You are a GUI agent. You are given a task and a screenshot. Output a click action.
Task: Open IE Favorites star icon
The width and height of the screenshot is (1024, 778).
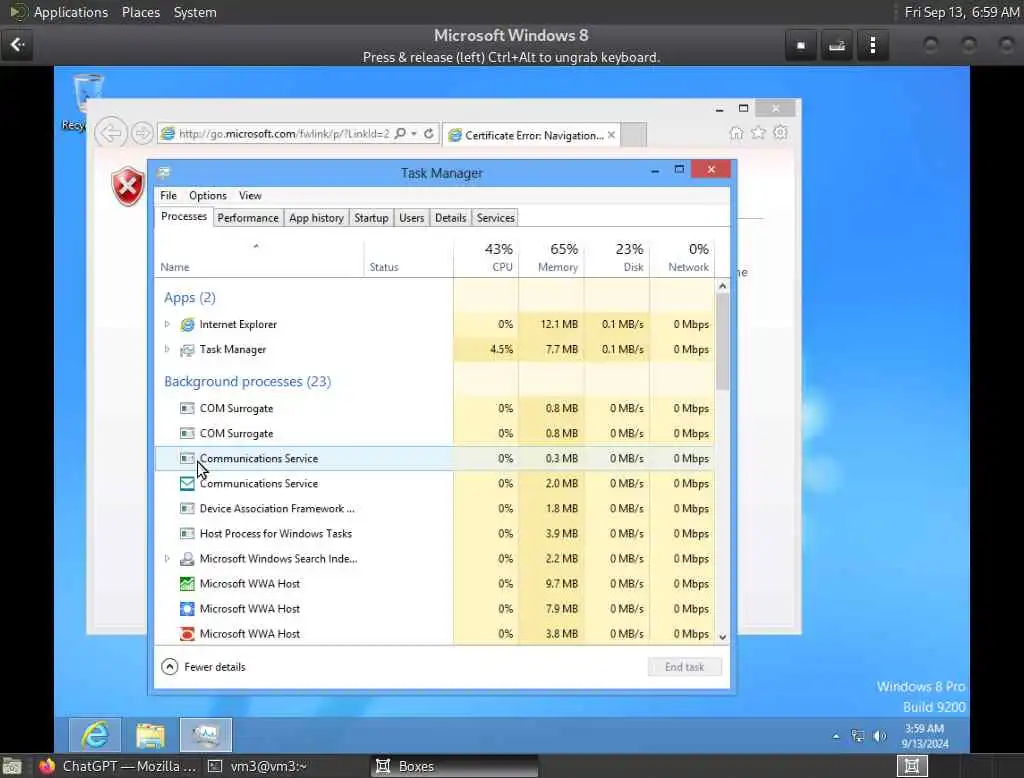pos(758,133)
